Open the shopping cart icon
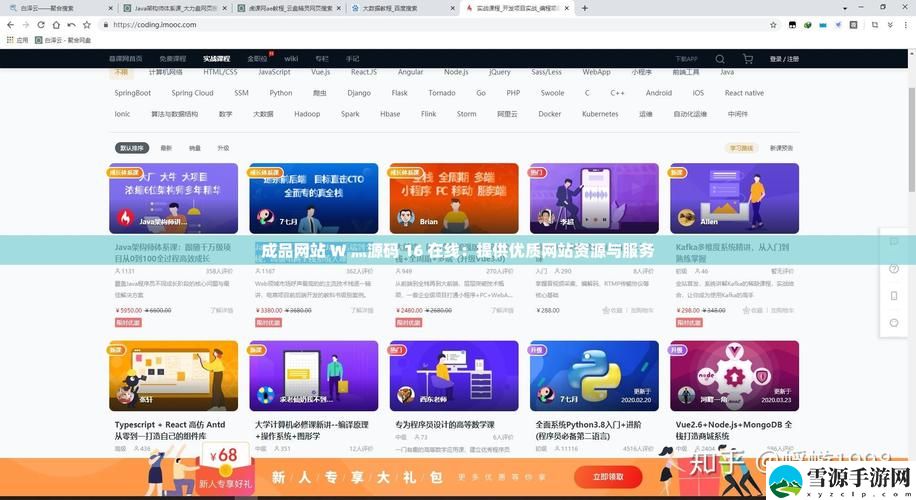Viewport: 916px width, 500px height. [747, 59]
